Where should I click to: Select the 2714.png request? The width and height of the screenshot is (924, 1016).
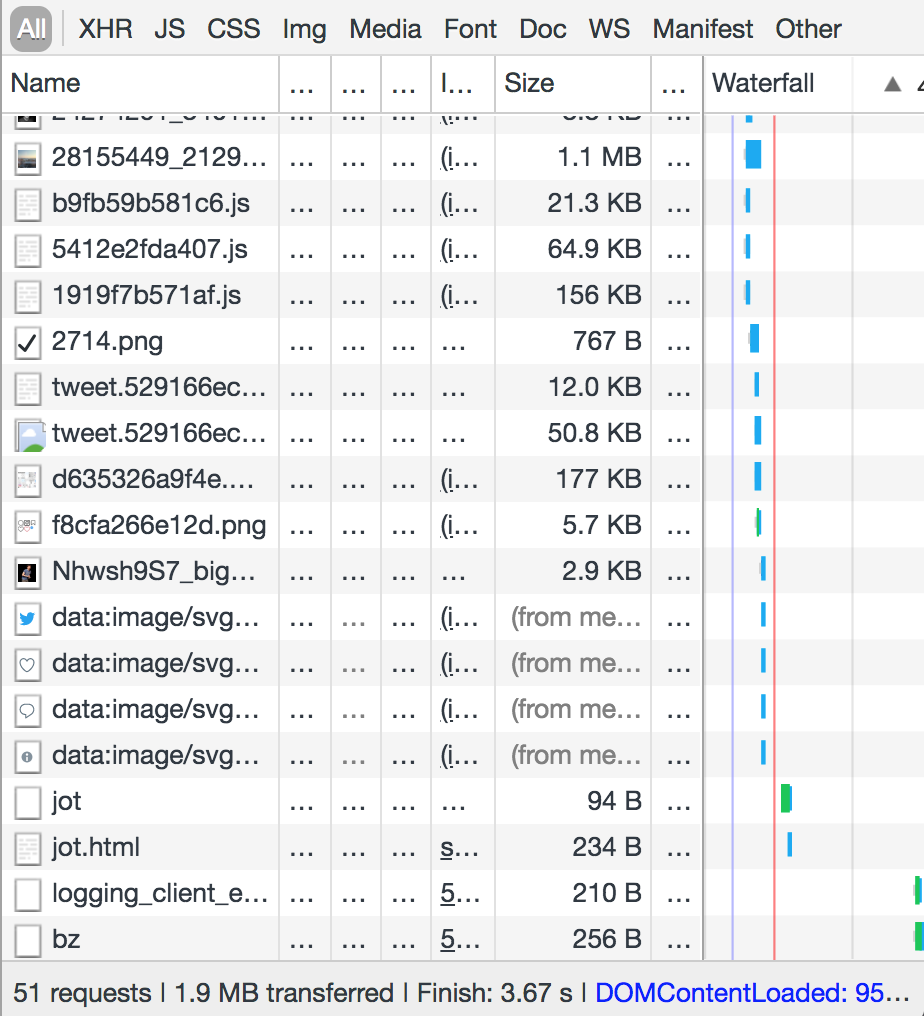107,341
